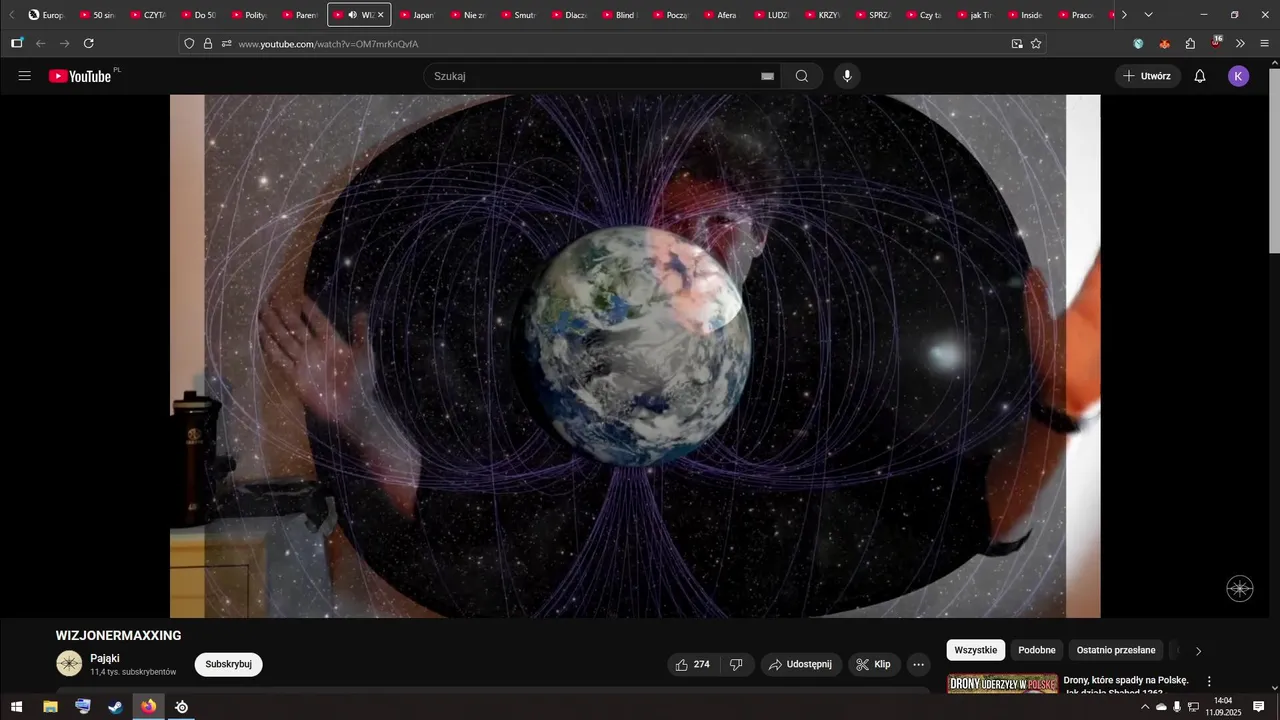
Task: Open more actions three-dot menu under video
Action: pyautogui.click(x=918, y=664)
